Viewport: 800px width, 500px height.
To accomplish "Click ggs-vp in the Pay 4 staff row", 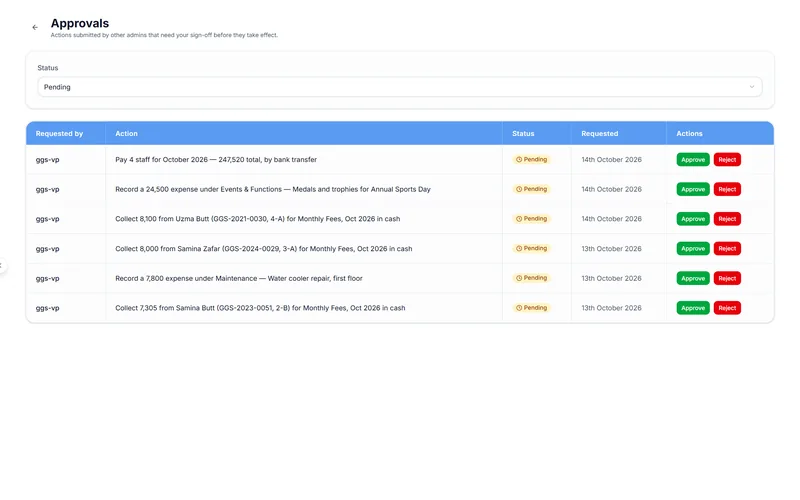I will point(47,160).
